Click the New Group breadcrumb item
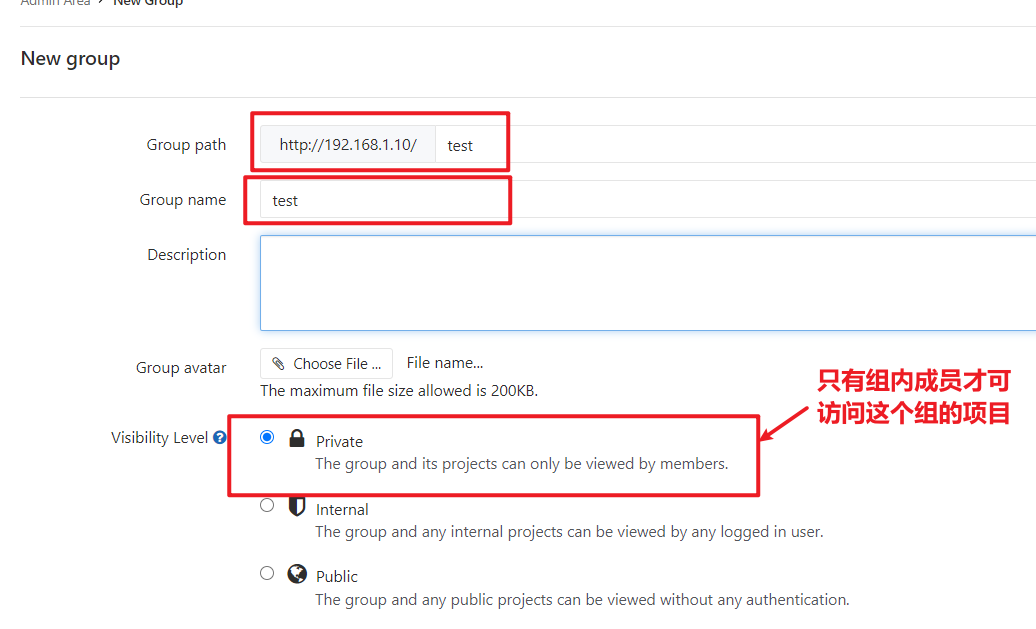The height and width of the screenshot is (629, 1036). (148, 3)
